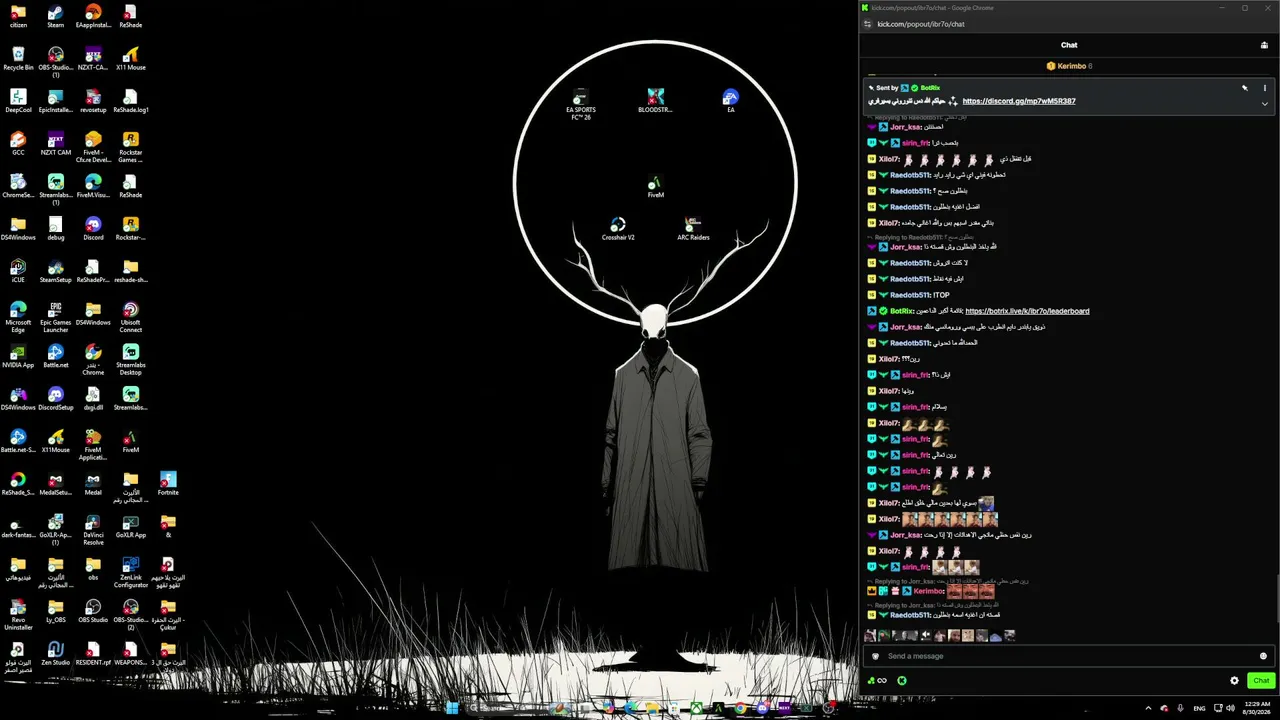Select the EA SPORTS FC 26 desktop icon
This screenshot has height=720, width=1280.
[x=580, y=104]
